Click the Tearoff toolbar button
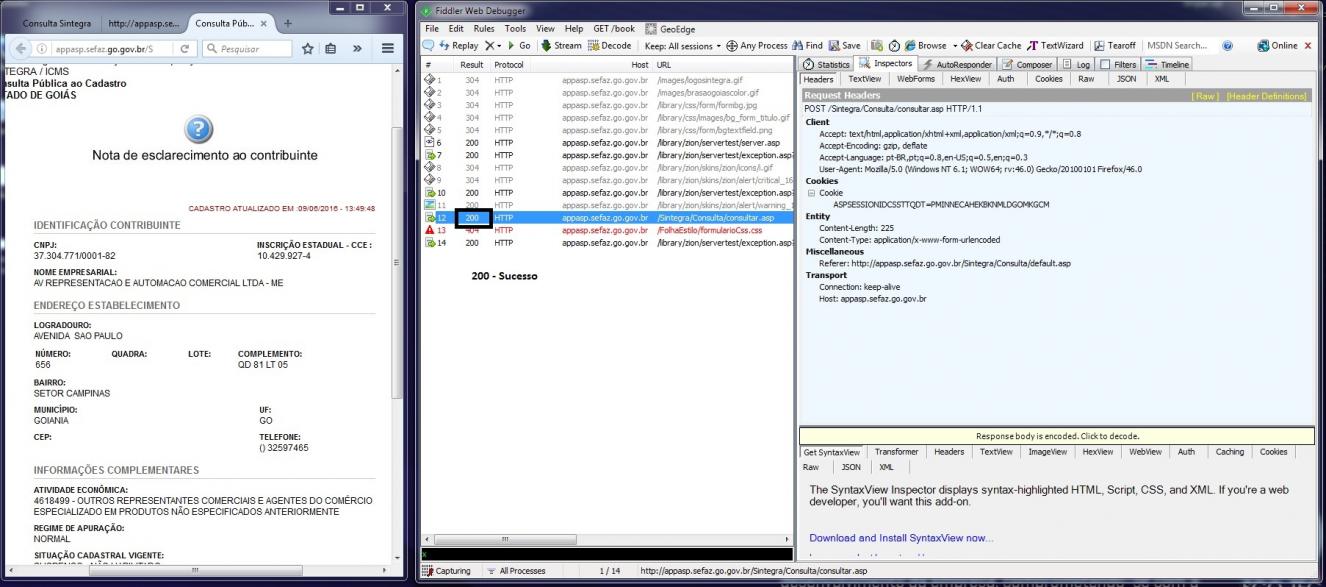This screenshot has width=1326, height=587. (x=1115, y=45)
